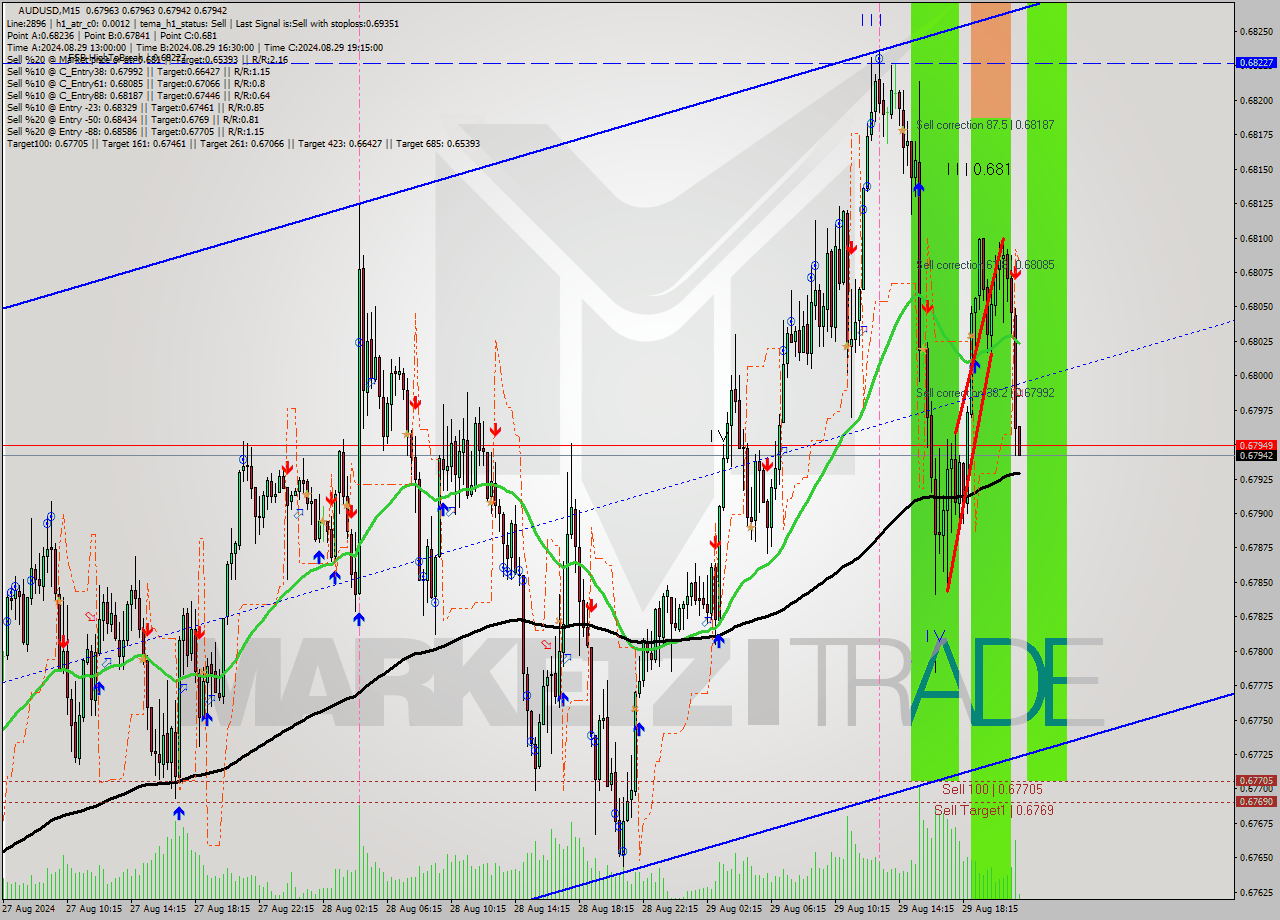
Task: Select the 'Sell %10 @ C_Entry38: 0.67992' row
Action: tap(138, 71)
